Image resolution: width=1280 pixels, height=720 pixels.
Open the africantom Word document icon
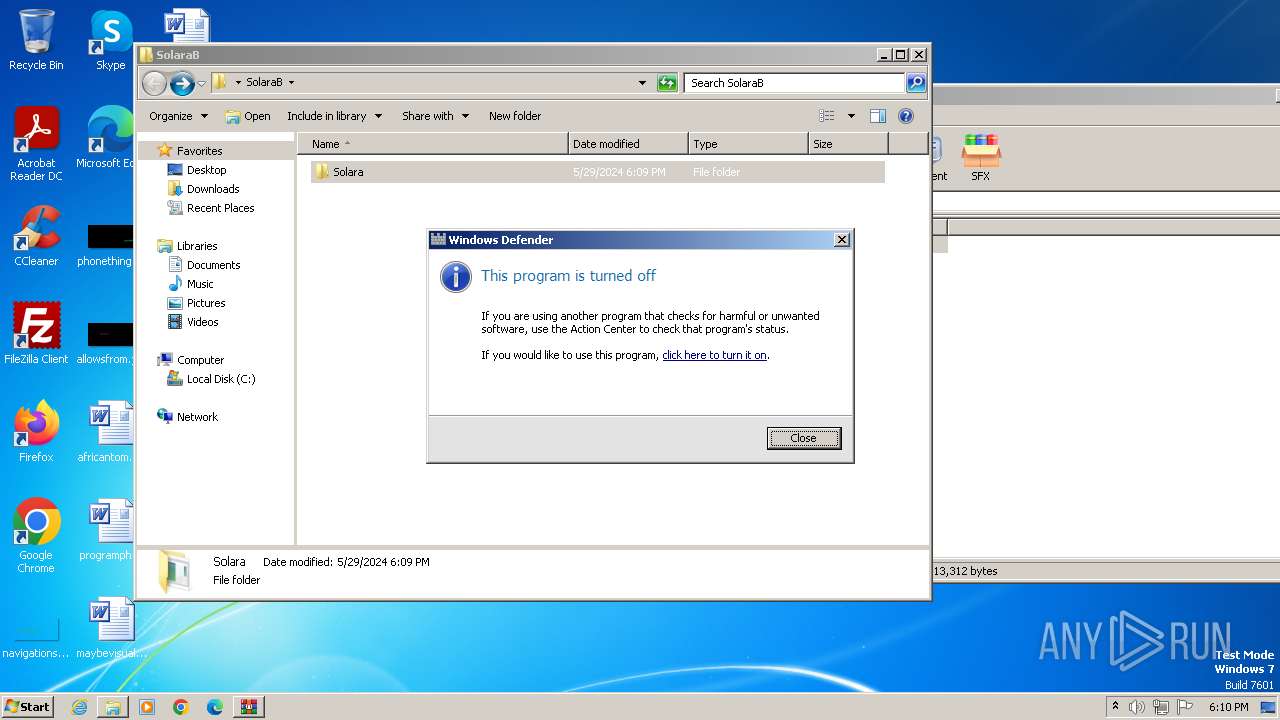coord(107,432)
